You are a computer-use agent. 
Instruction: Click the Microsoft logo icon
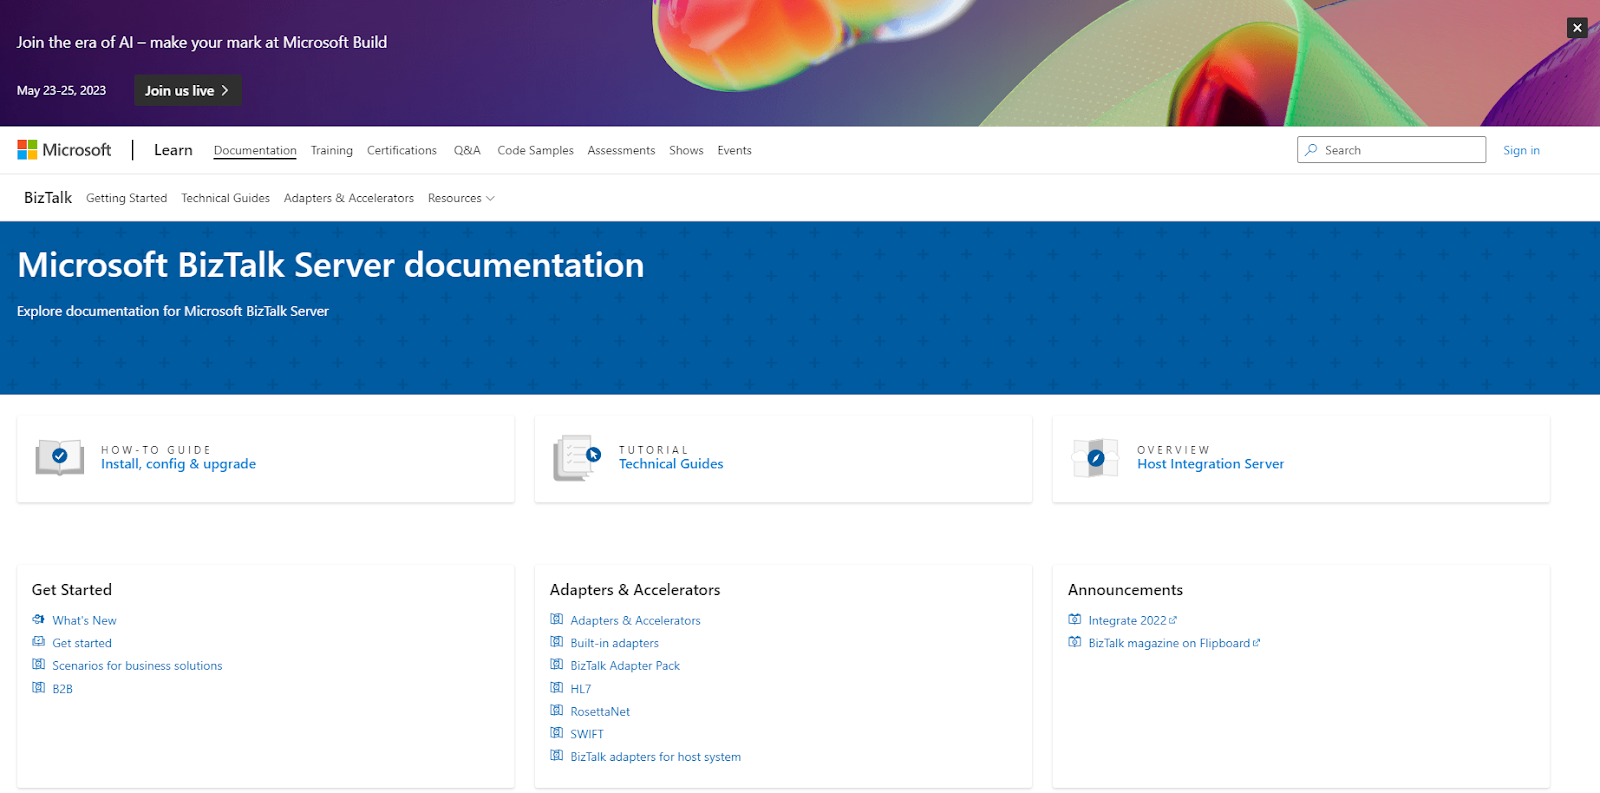(x=27, y=150)
